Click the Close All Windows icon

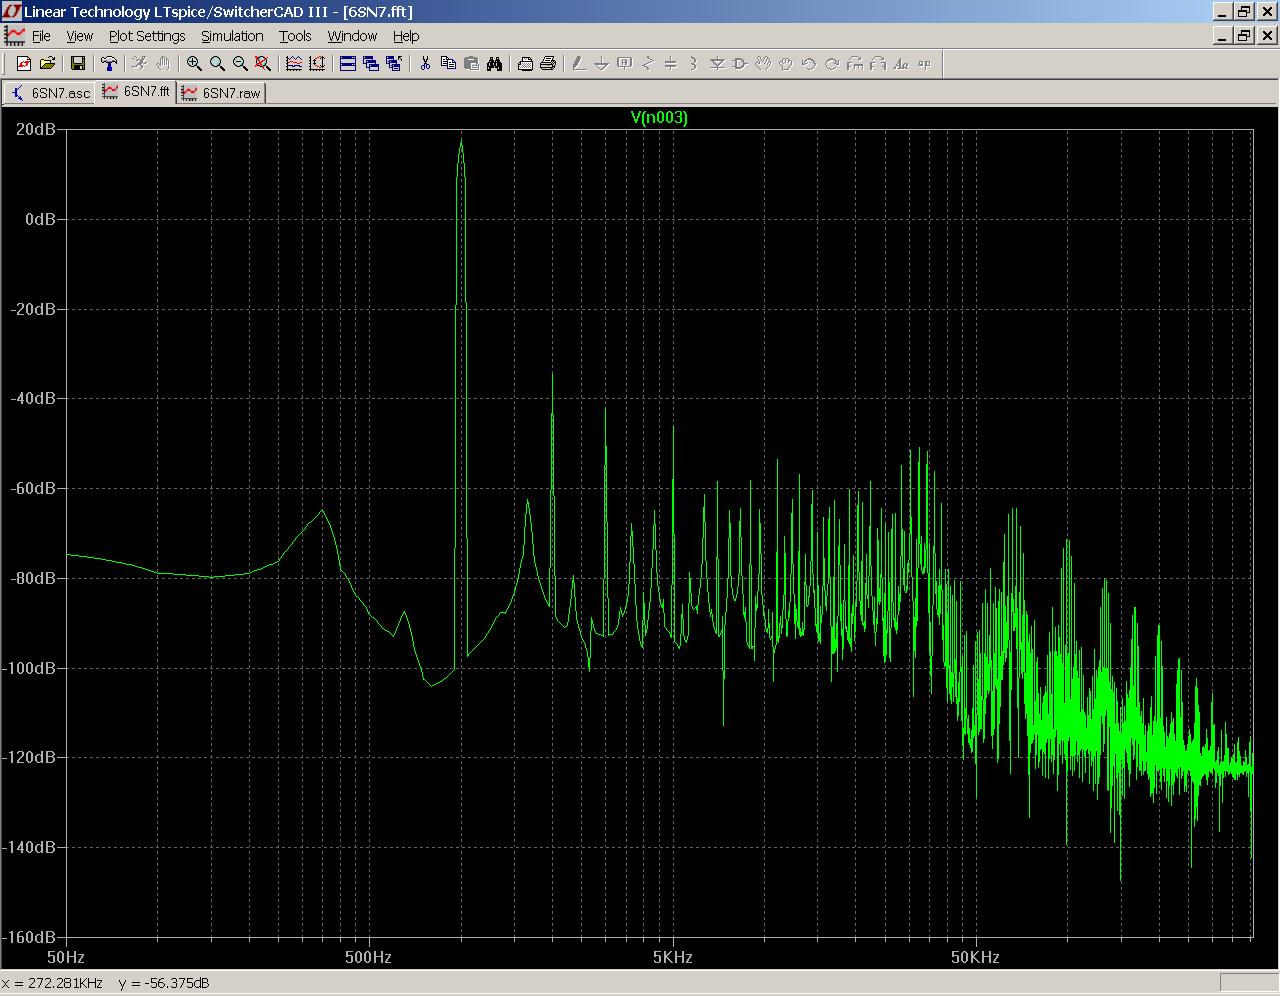[x=394, y=64]
